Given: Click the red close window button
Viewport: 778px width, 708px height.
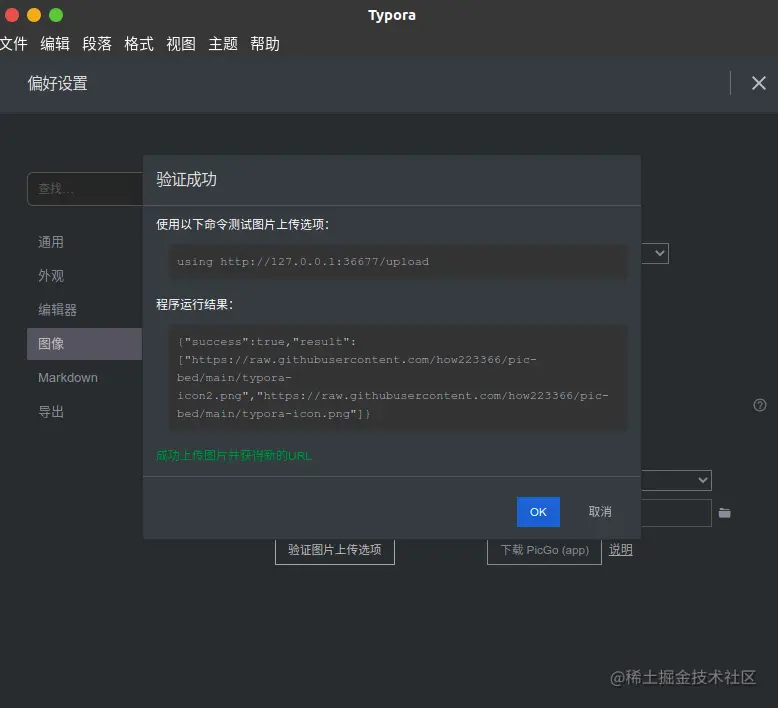Looking at the screenshot, I should [x=12, y=15].
